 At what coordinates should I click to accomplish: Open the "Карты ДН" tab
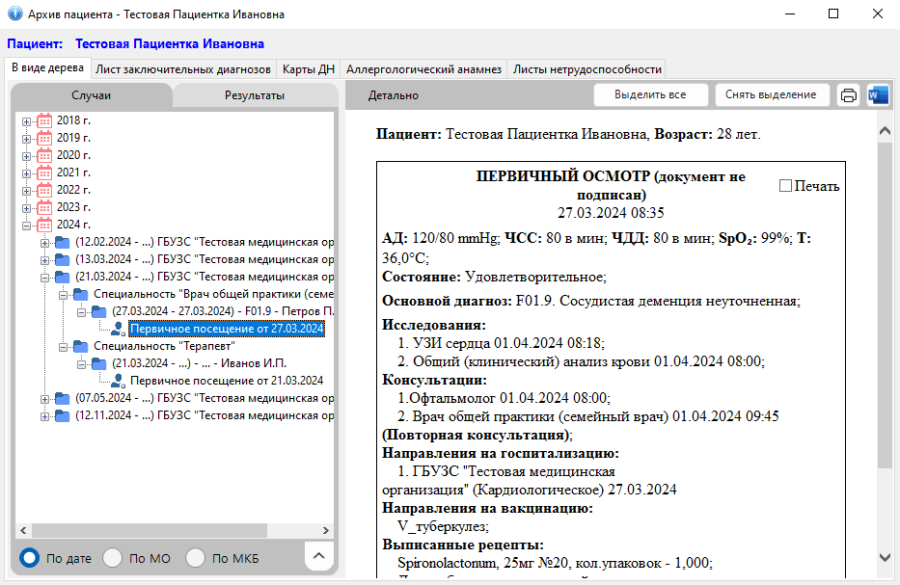pos(308,69)
